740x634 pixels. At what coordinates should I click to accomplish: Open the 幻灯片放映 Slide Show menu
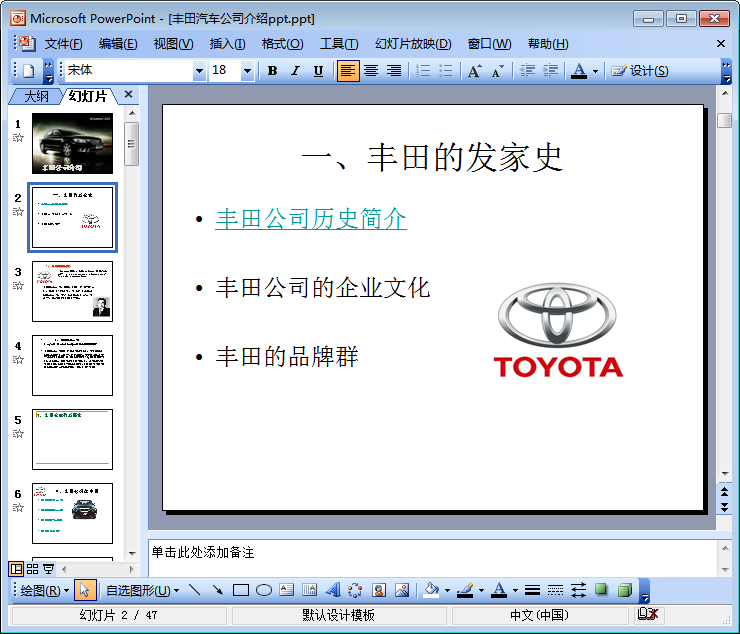point(413,44)
